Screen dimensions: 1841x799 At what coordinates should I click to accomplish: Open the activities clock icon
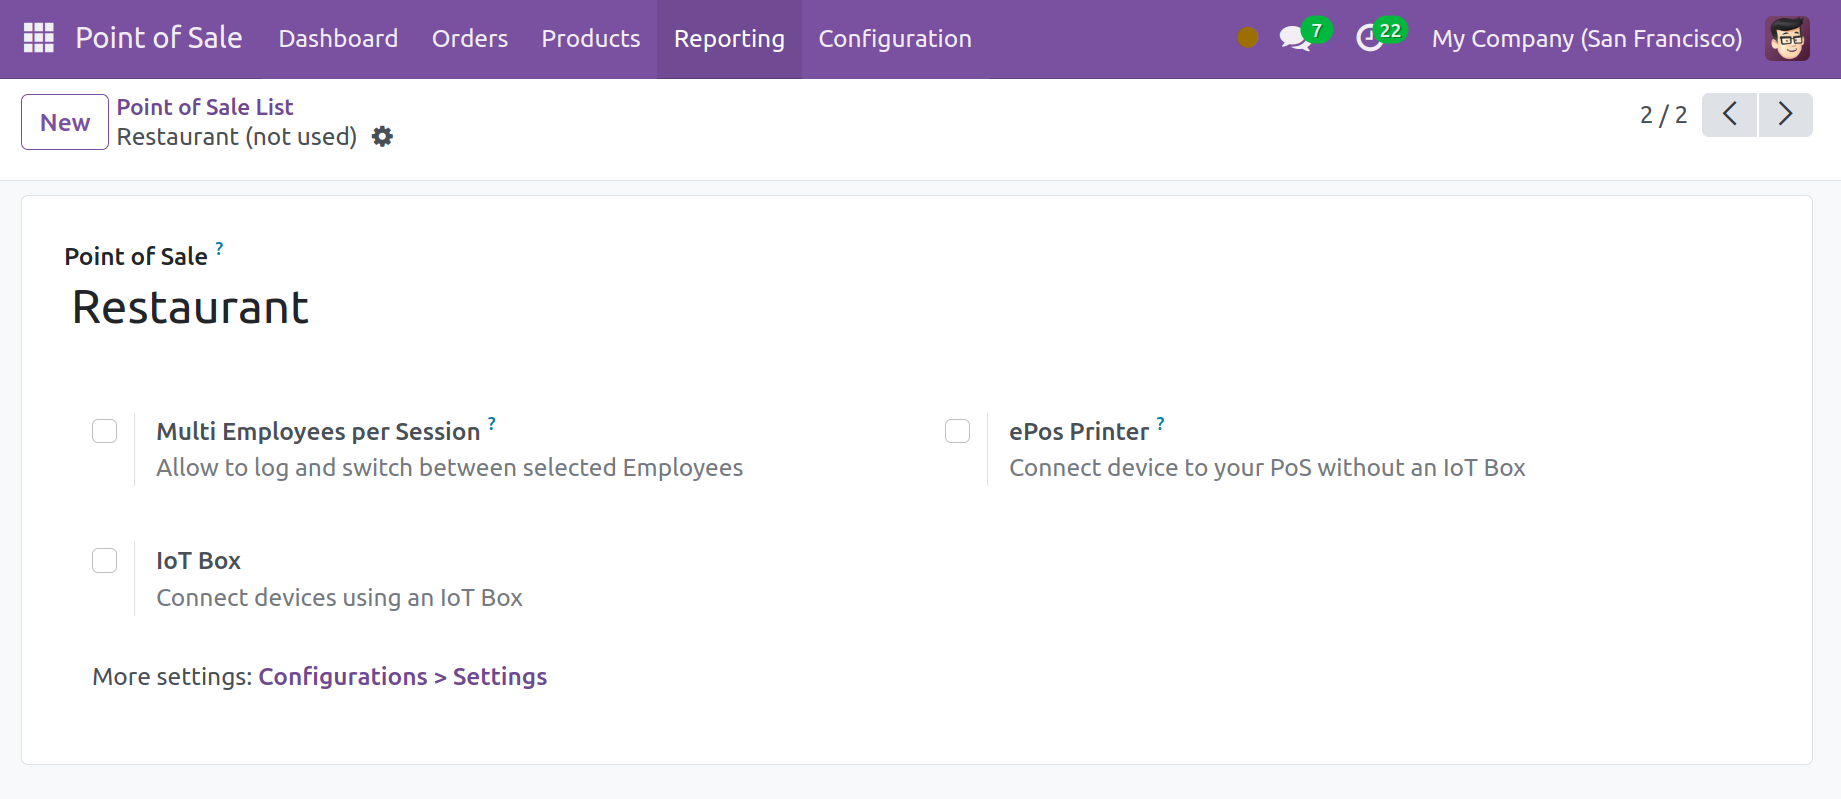pos(1369,38)
